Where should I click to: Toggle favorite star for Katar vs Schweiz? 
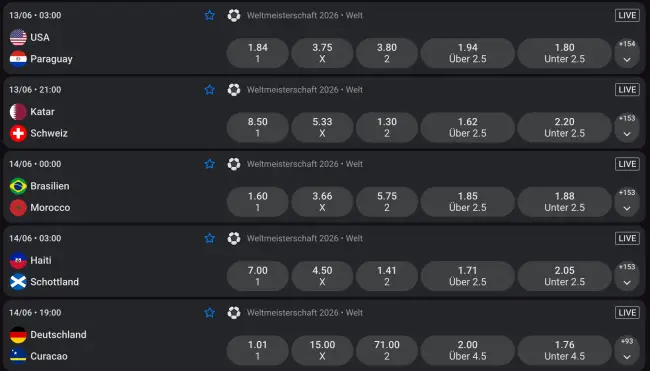210,90
